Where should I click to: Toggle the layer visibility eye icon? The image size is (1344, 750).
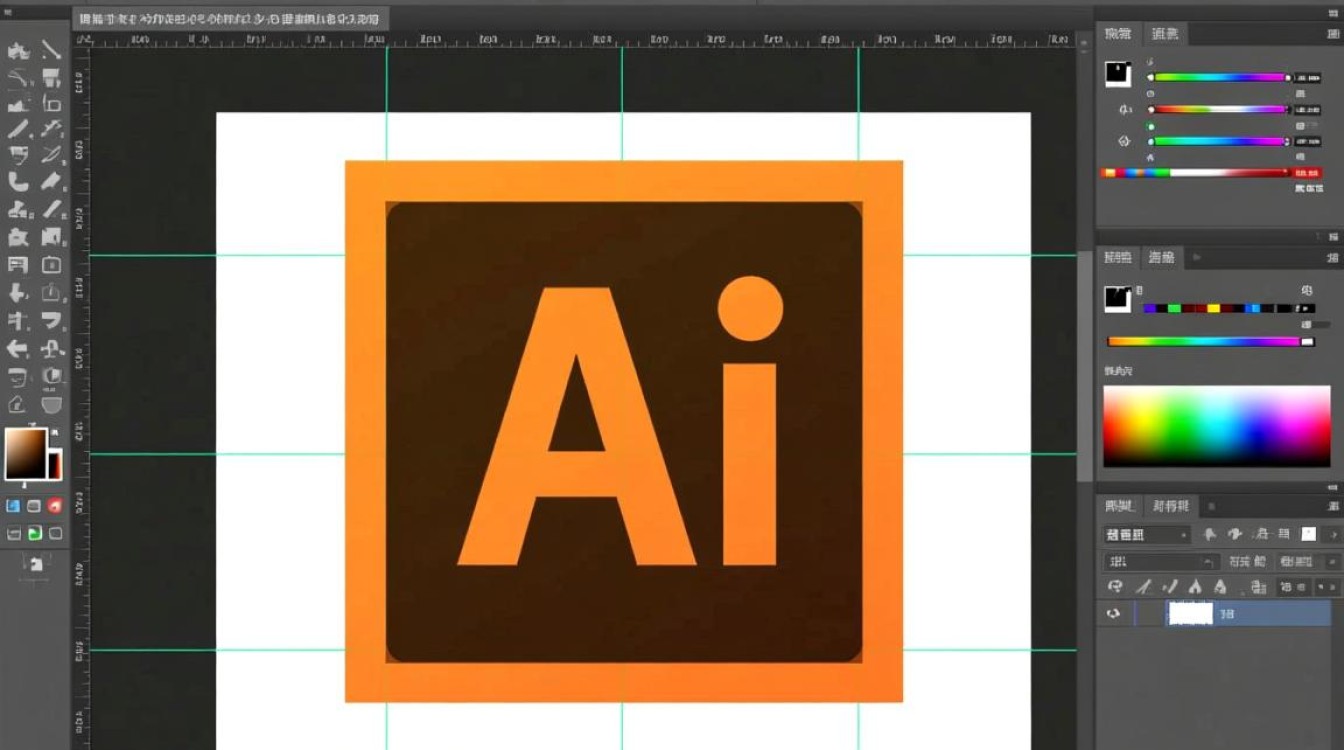(1113, 613)
